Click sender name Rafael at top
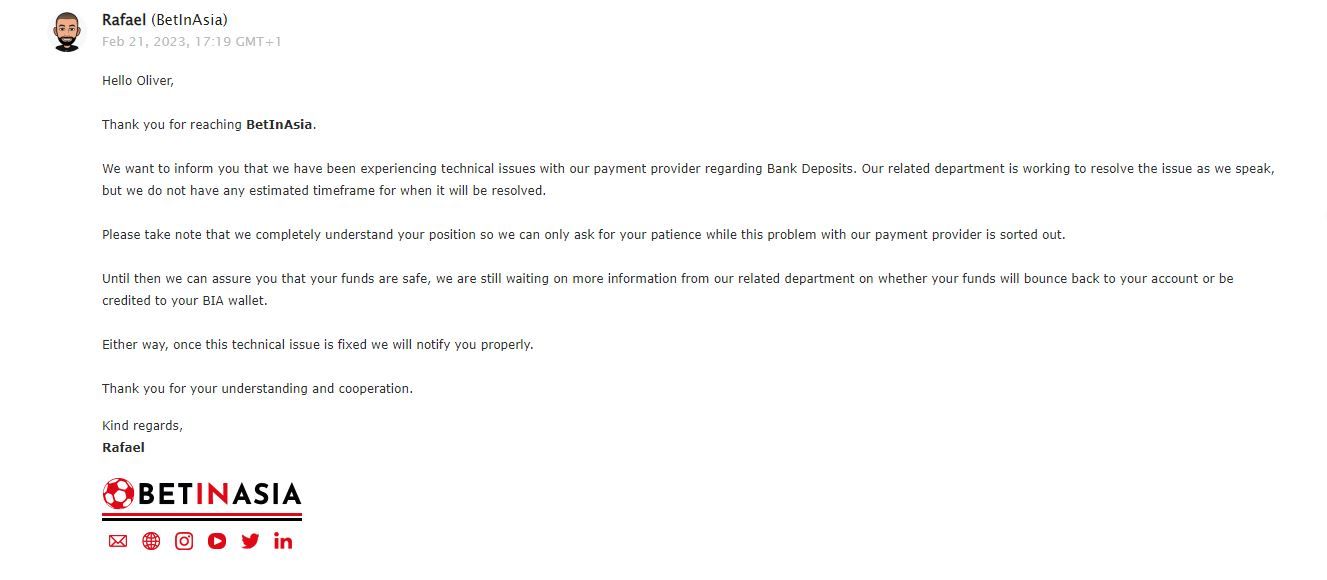 (124, 20)
